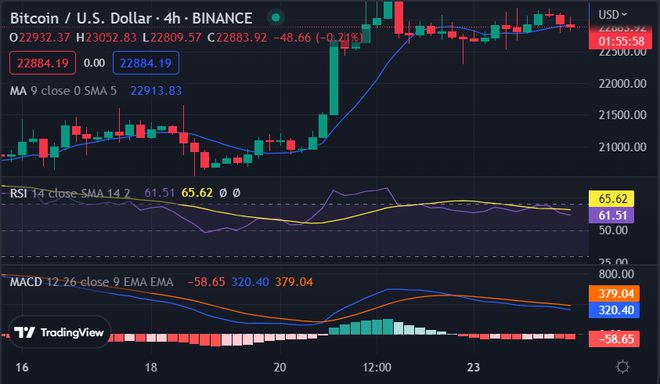This screenshot has height=384, width=660.
Task: Click the TradingView logo
Action: [x=59, y=333]
